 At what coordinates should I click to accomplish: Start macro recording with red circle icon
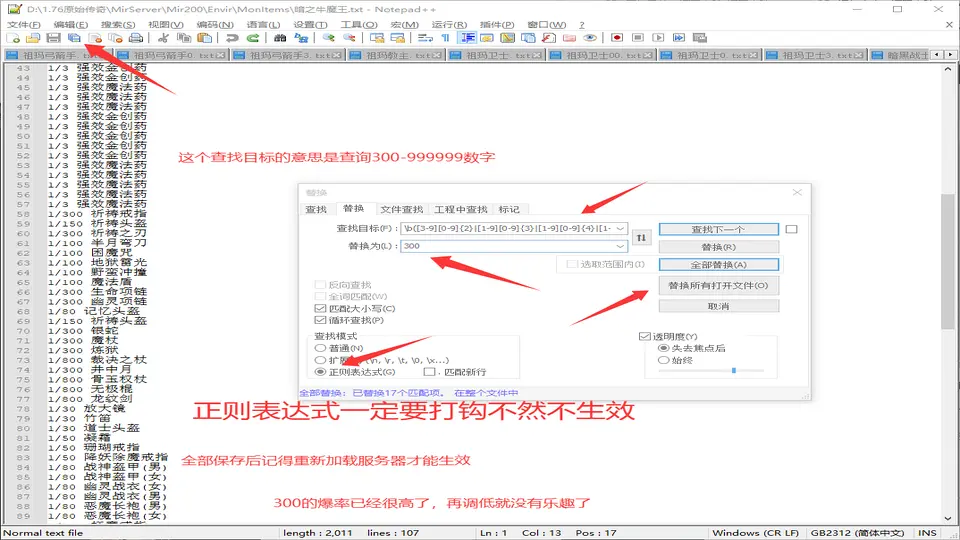617,38
